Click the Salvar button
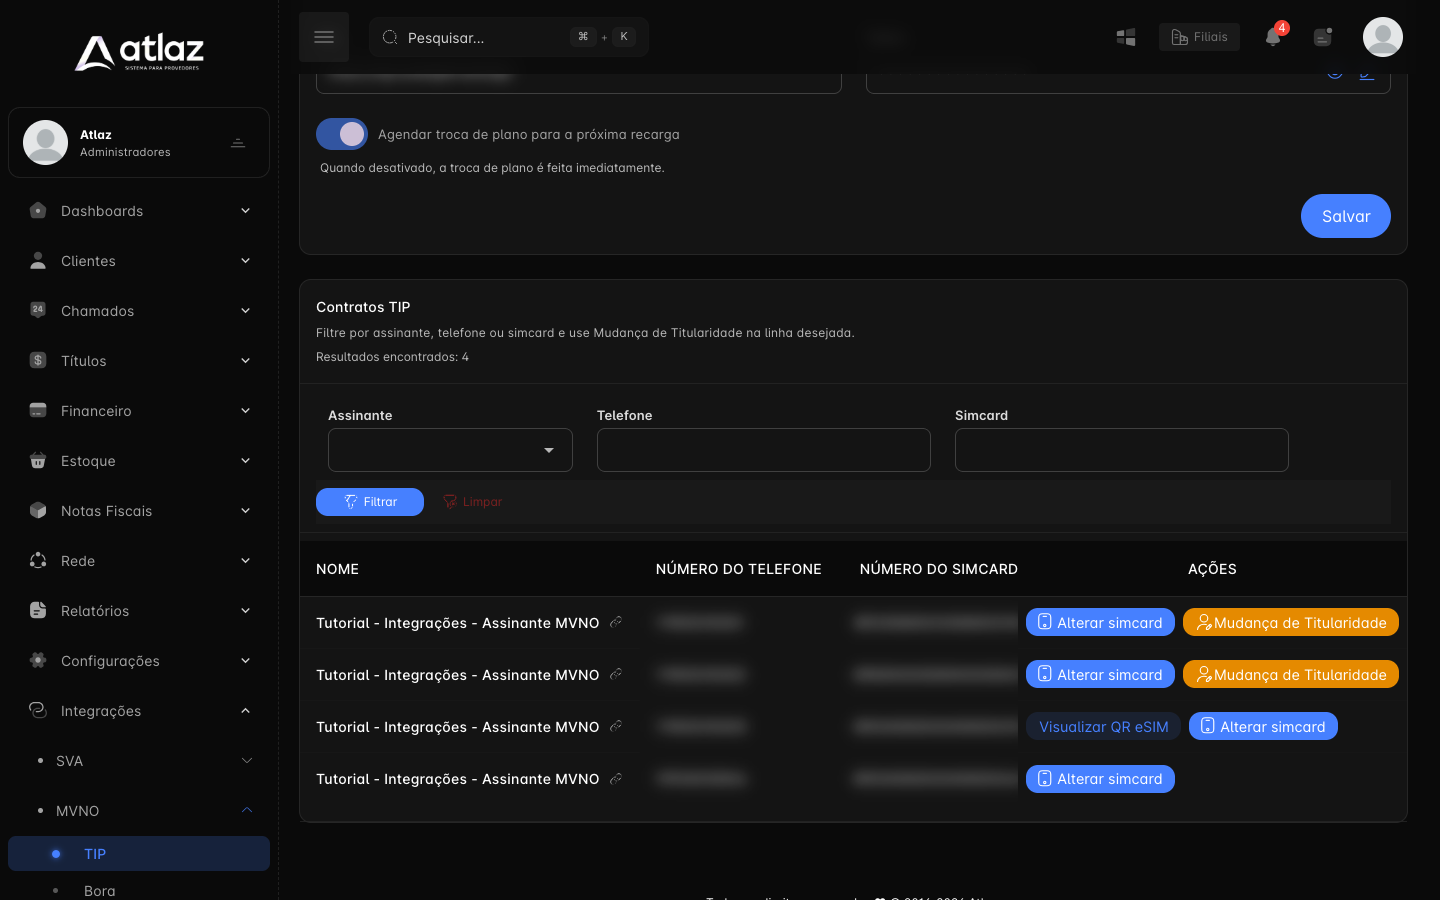1440x900 pixels. point(1346,216)
